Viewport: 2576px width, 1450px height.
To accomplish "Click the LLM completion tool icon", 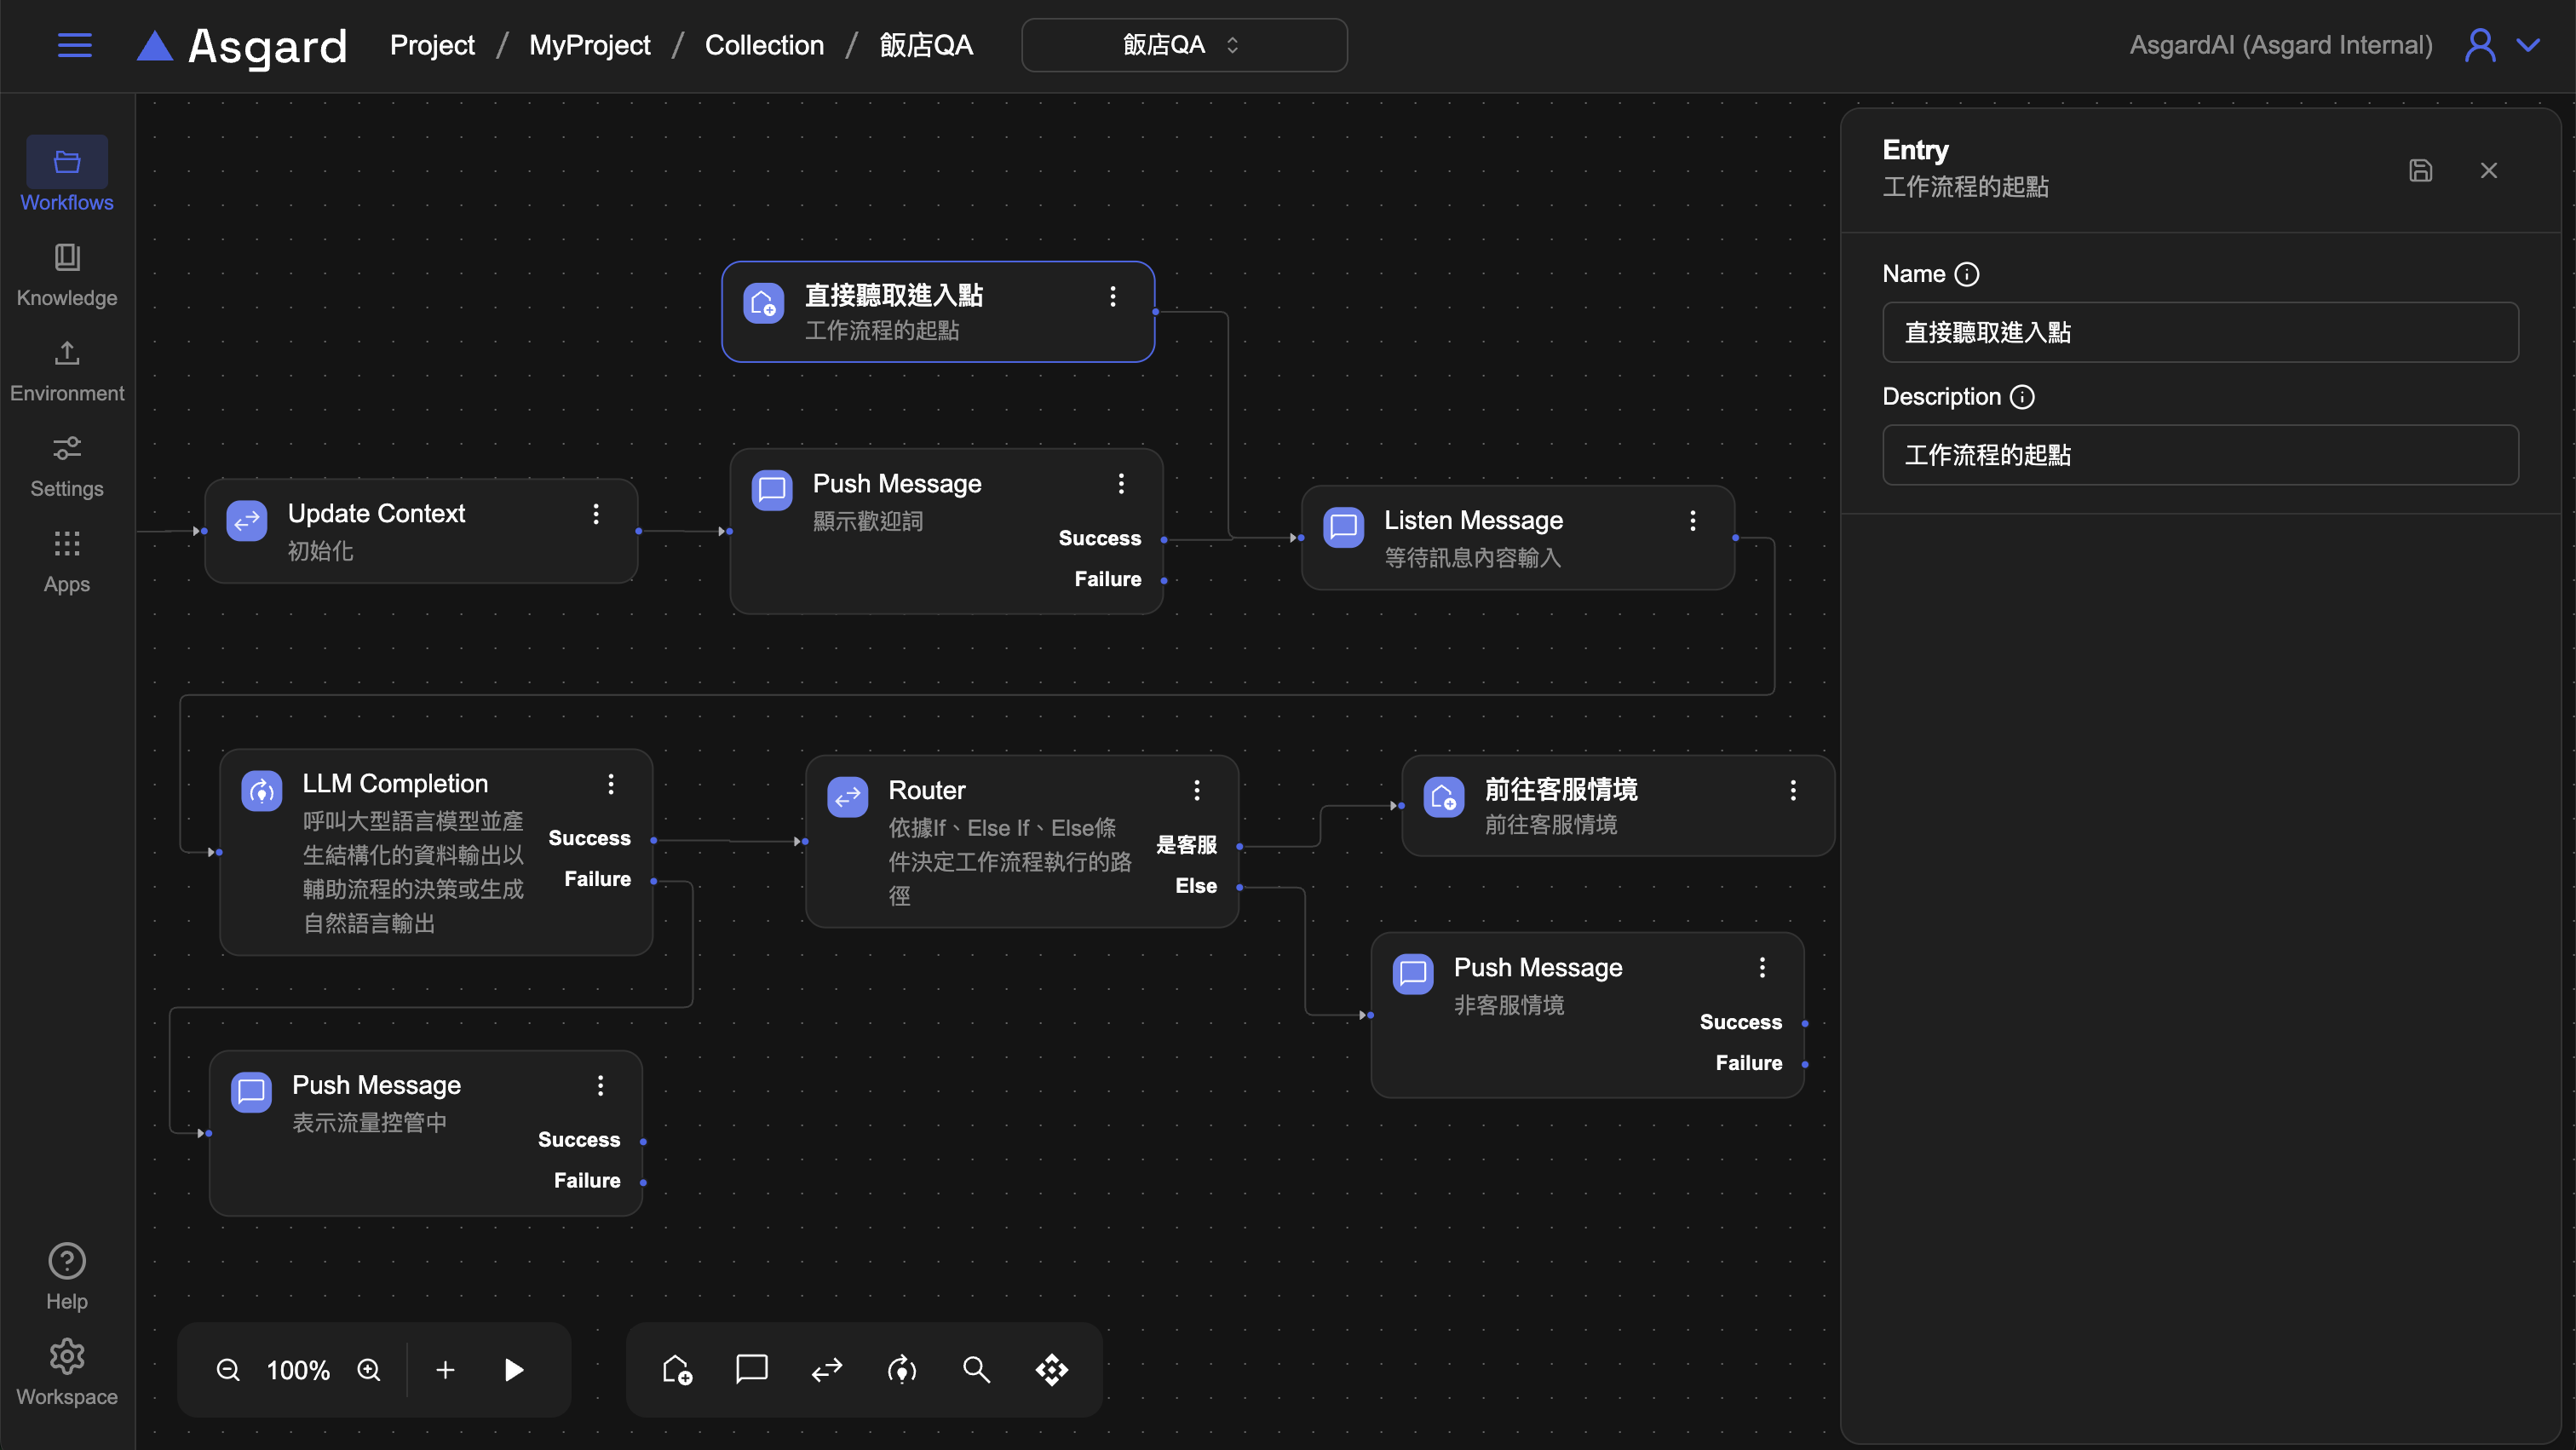I will (x=902, y=1369).
